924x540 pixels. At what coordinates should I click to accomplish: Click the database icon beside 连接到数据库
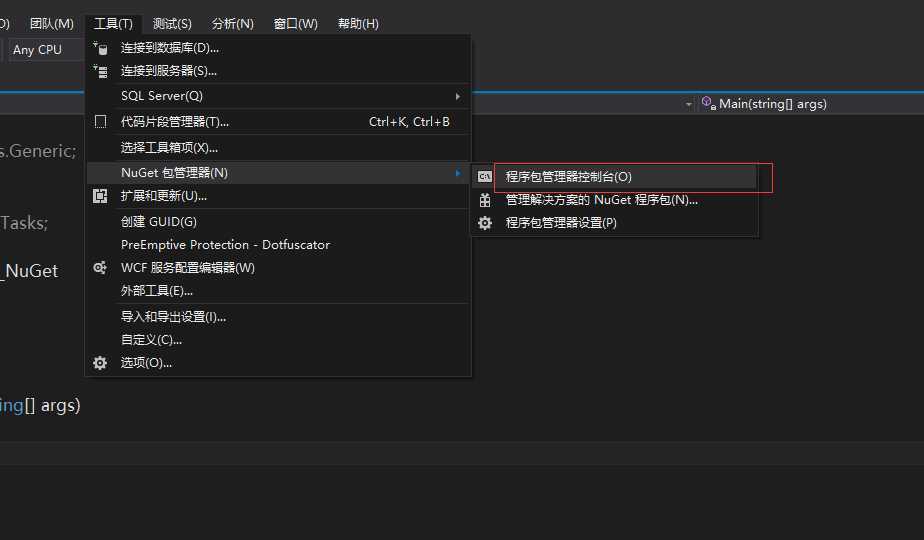101,48
